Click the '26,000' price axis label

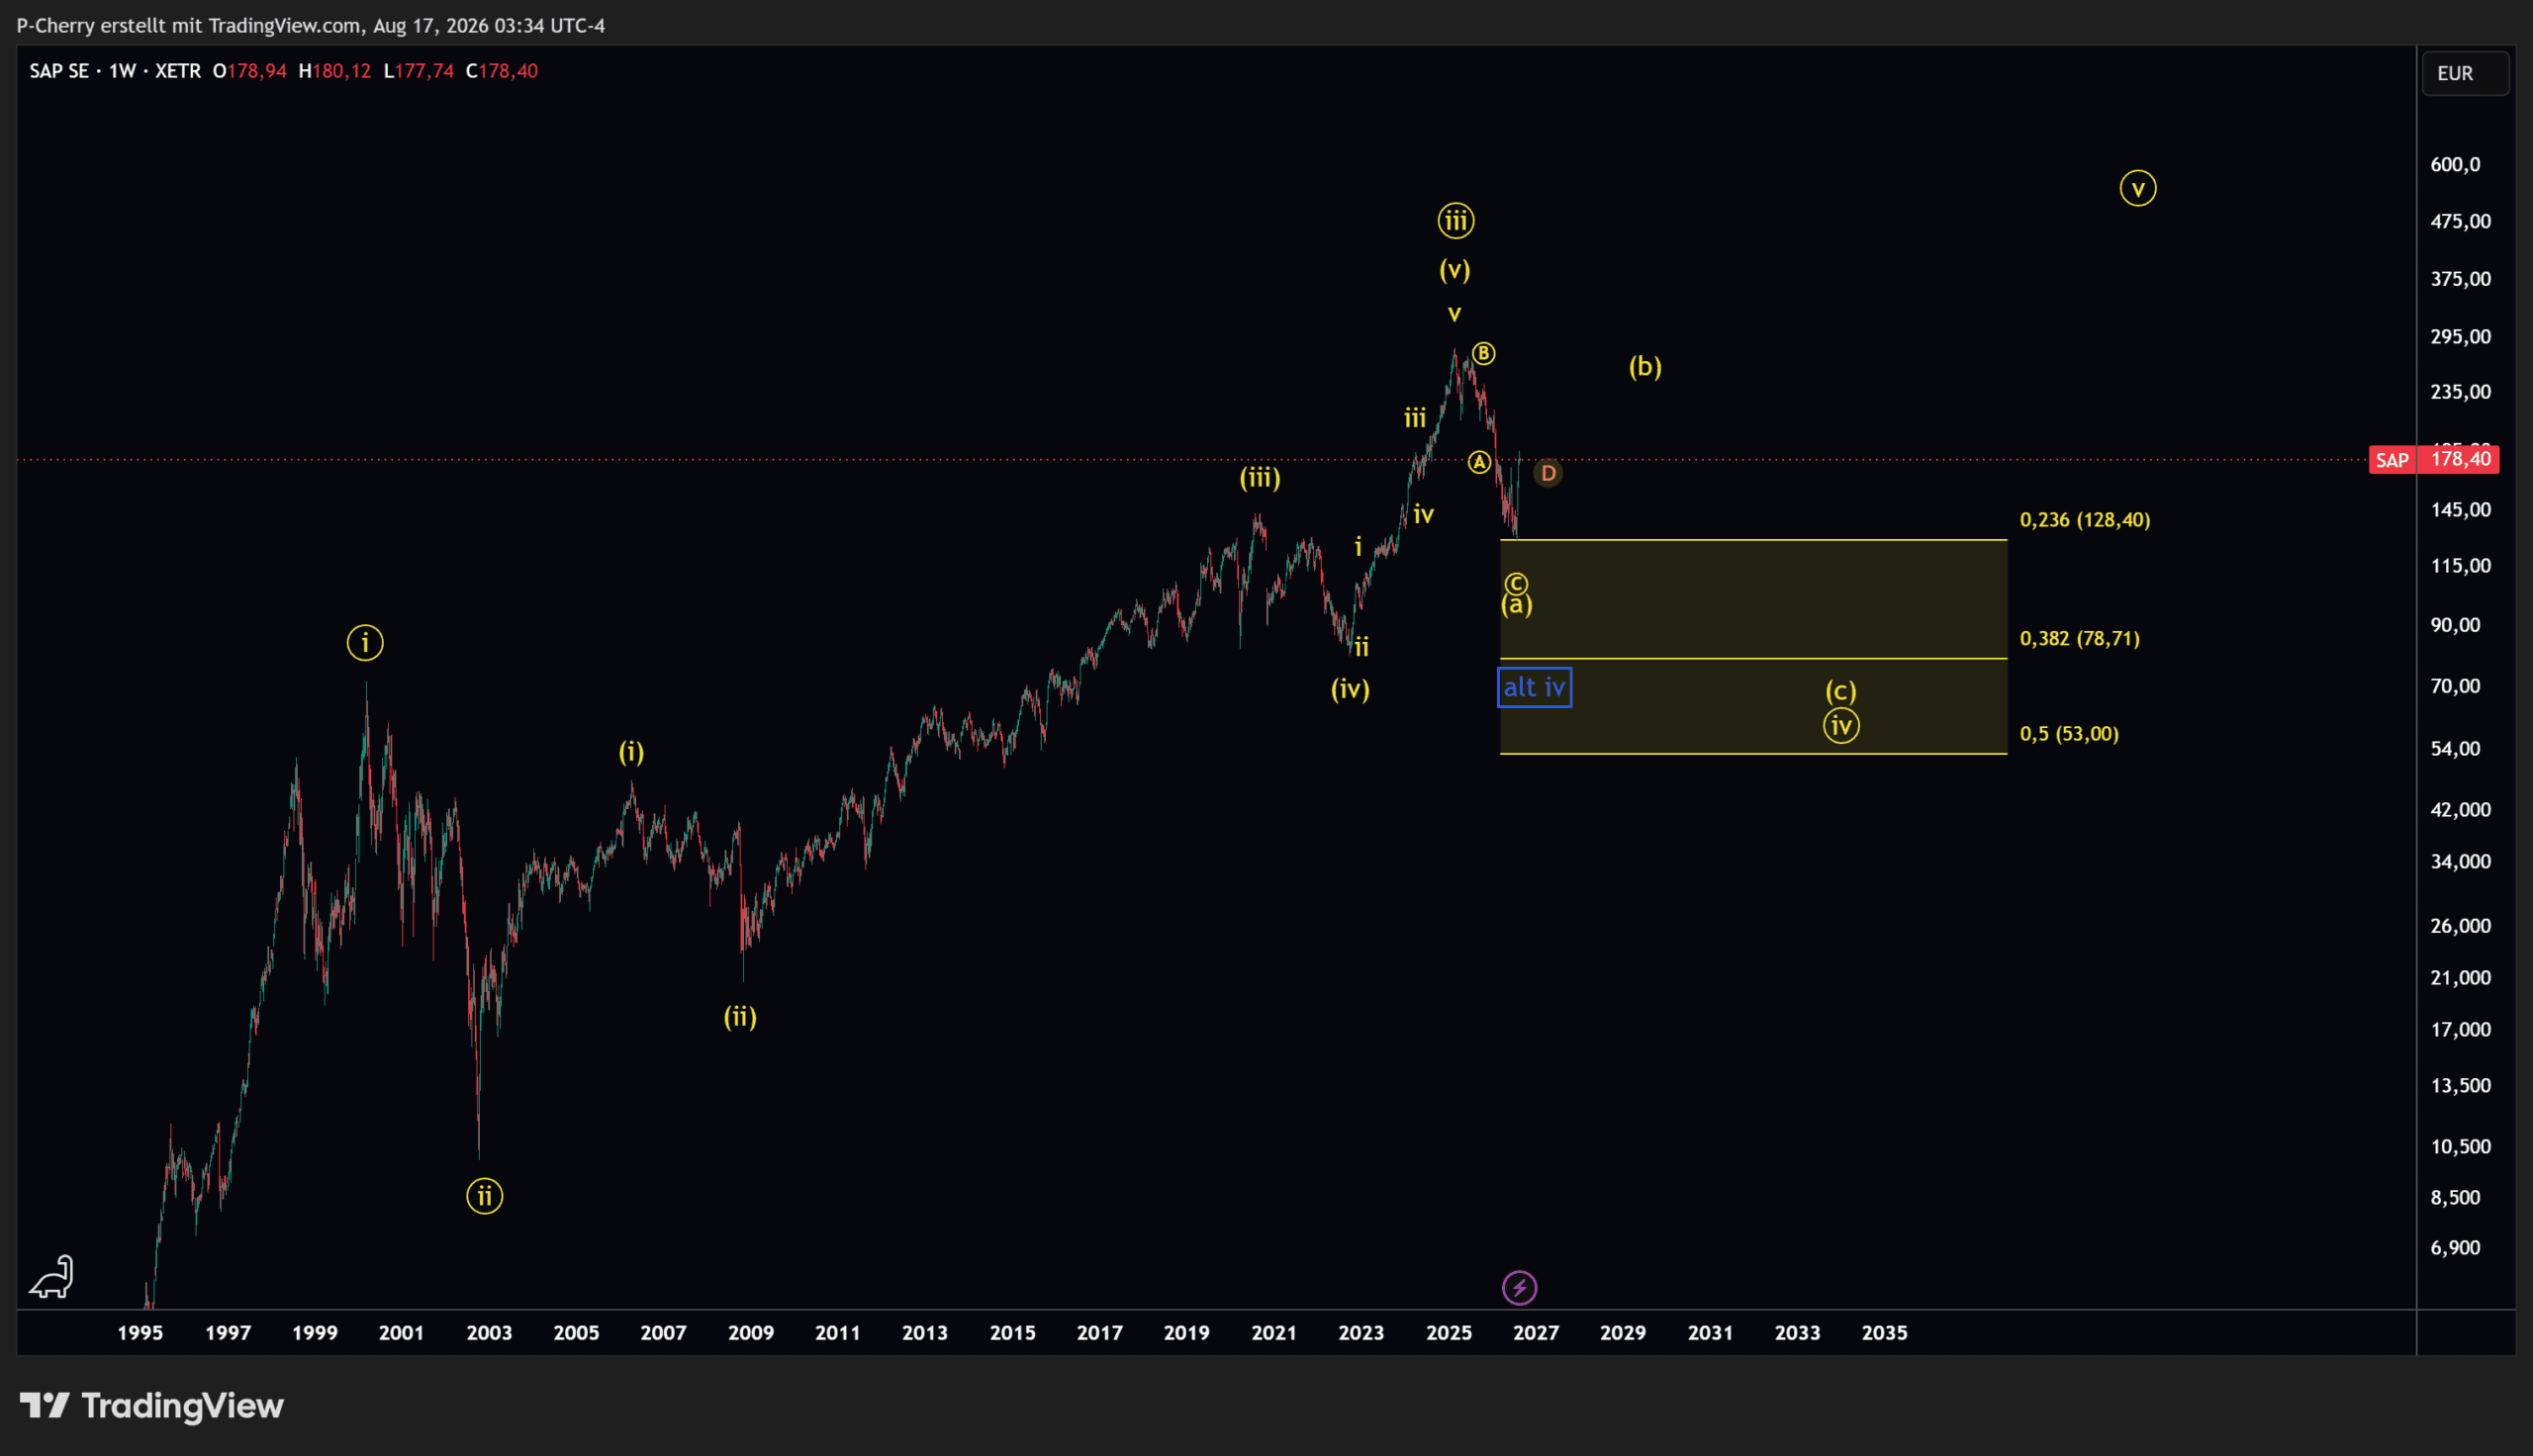[2461, 926]
